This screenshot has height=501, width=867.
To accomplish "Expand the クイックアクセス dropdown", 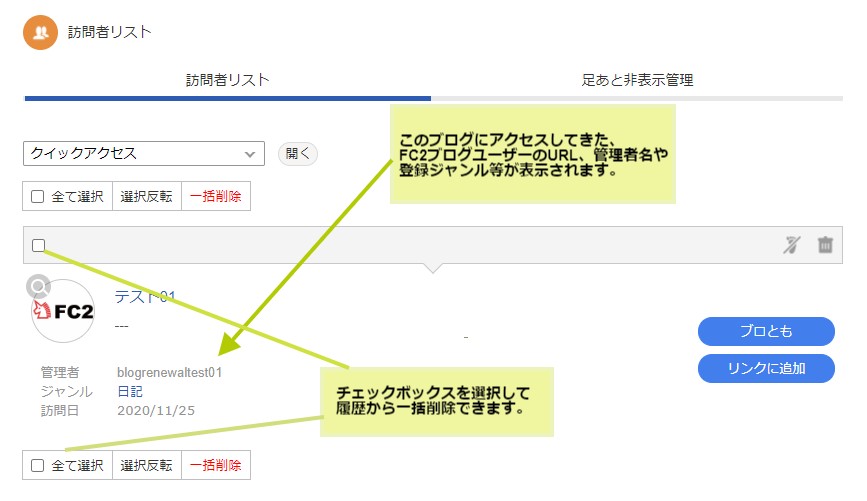I will [143, 154].
